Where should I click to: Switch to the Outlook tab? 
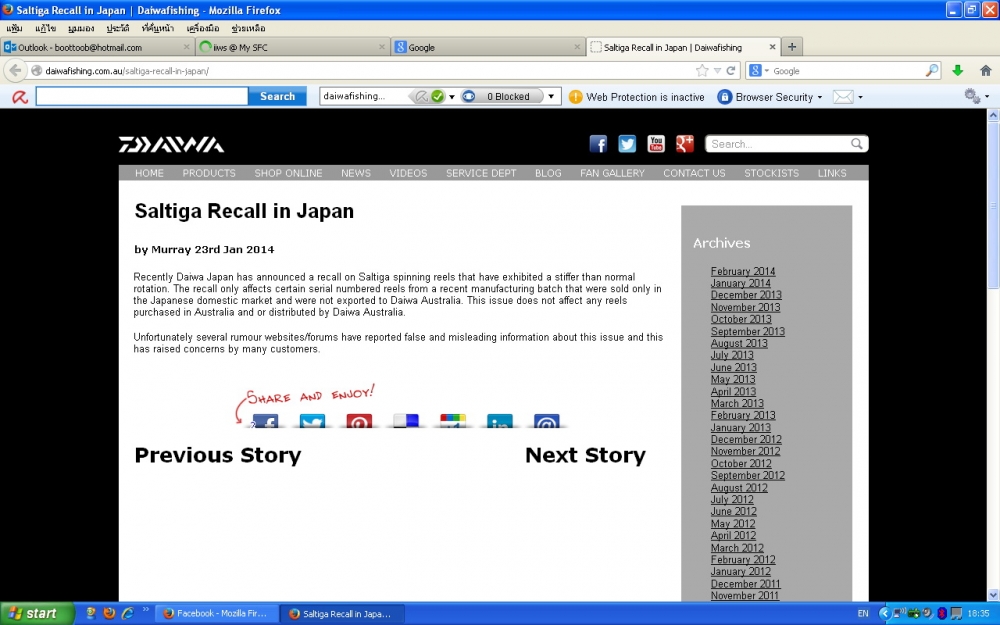coord(97,47)
